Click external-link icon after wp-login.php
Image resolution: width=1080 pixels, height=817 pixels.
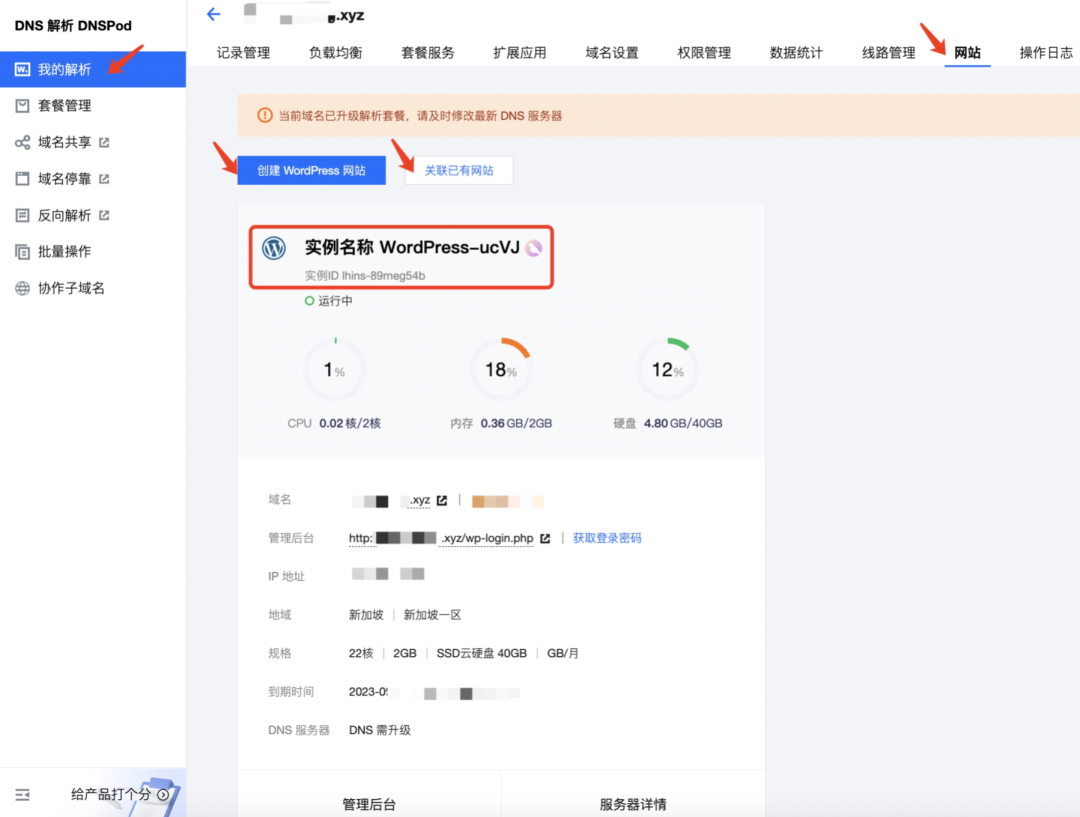545,538
